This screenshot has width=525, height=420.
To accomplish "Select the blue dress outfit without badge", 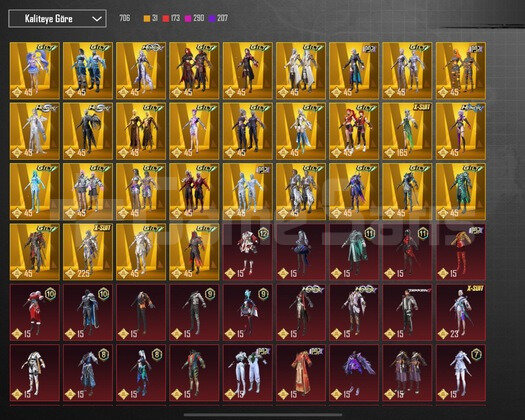I will coord(301,252).
